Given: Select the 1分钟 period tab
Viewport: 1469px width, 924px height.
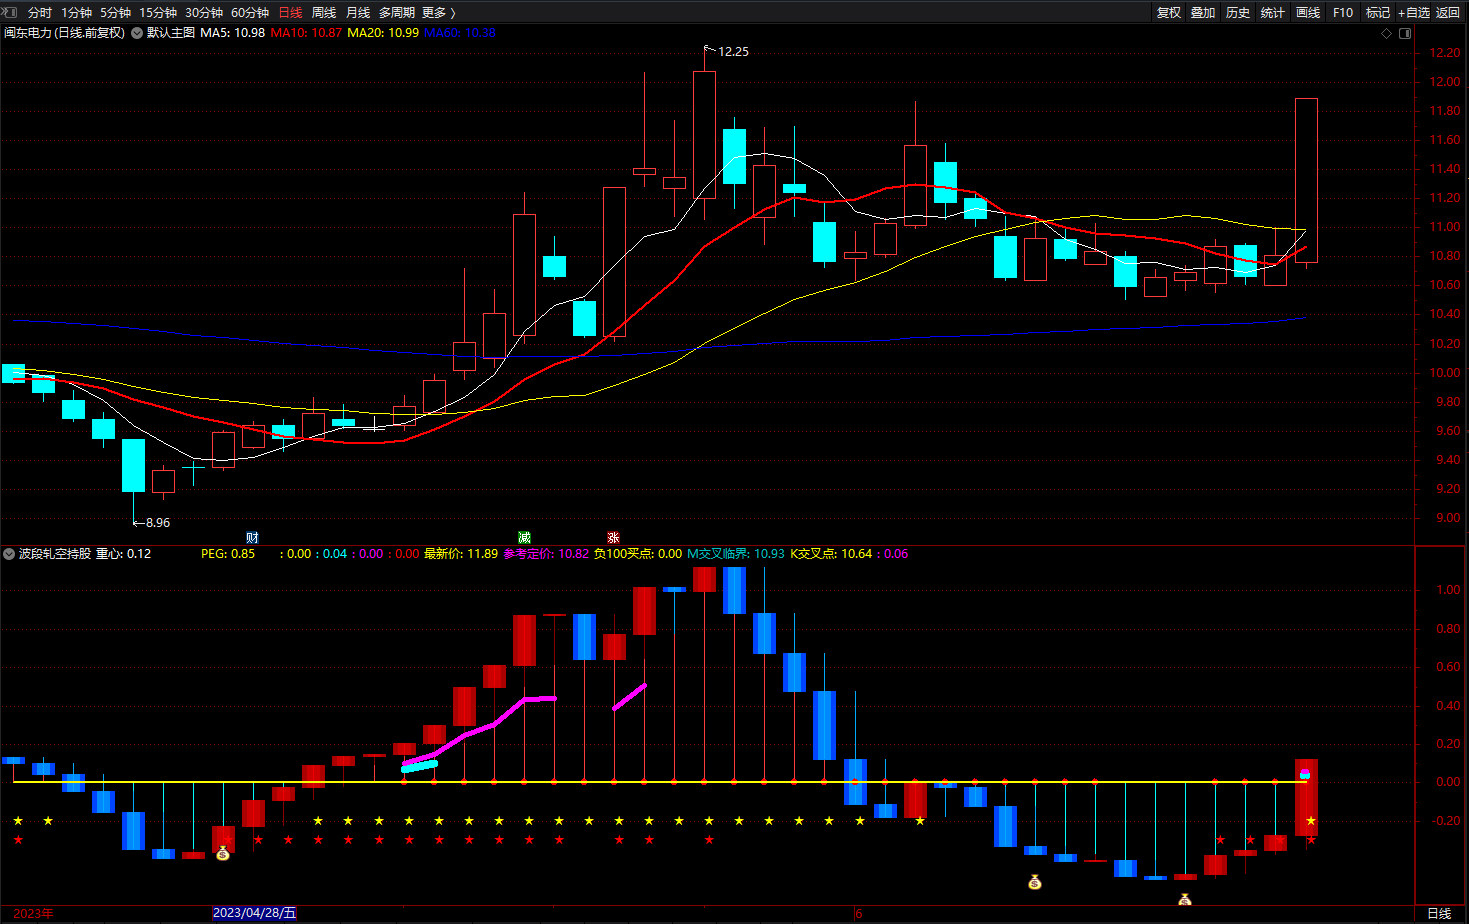Looking at the screenshot, I should click(x=76, y=12).
